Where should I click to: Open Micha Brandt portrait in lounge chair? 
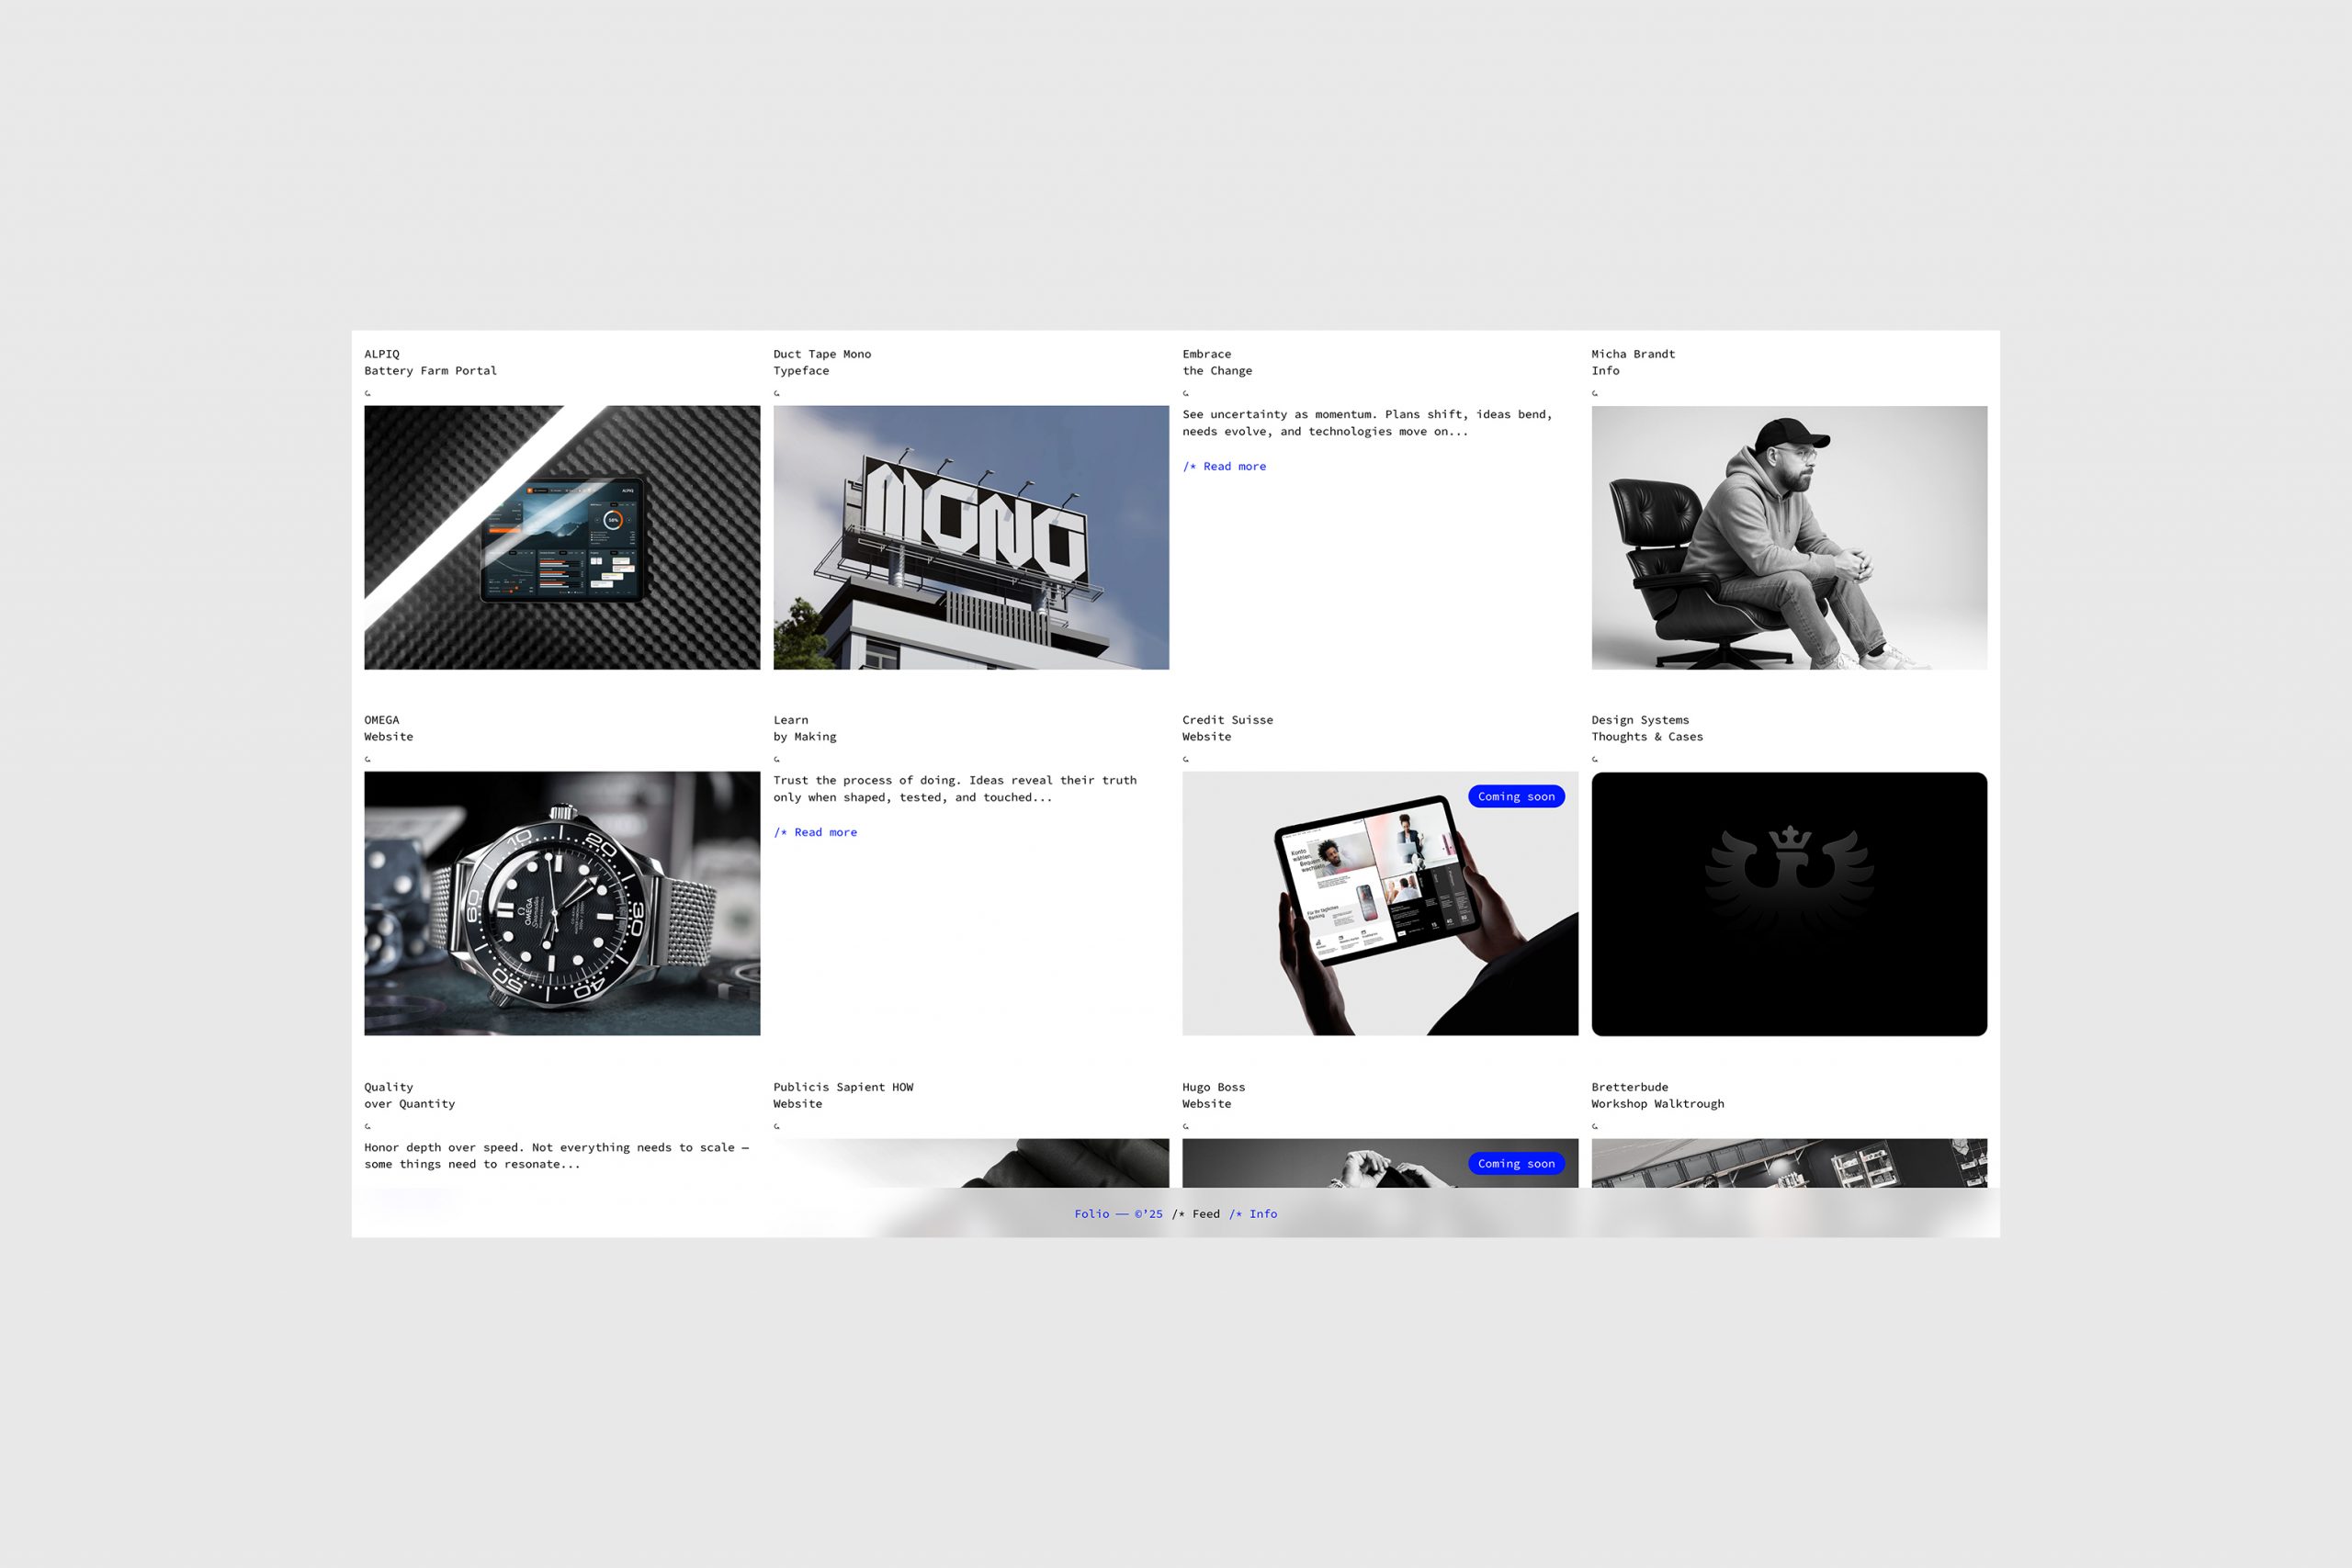(1789, 537)
